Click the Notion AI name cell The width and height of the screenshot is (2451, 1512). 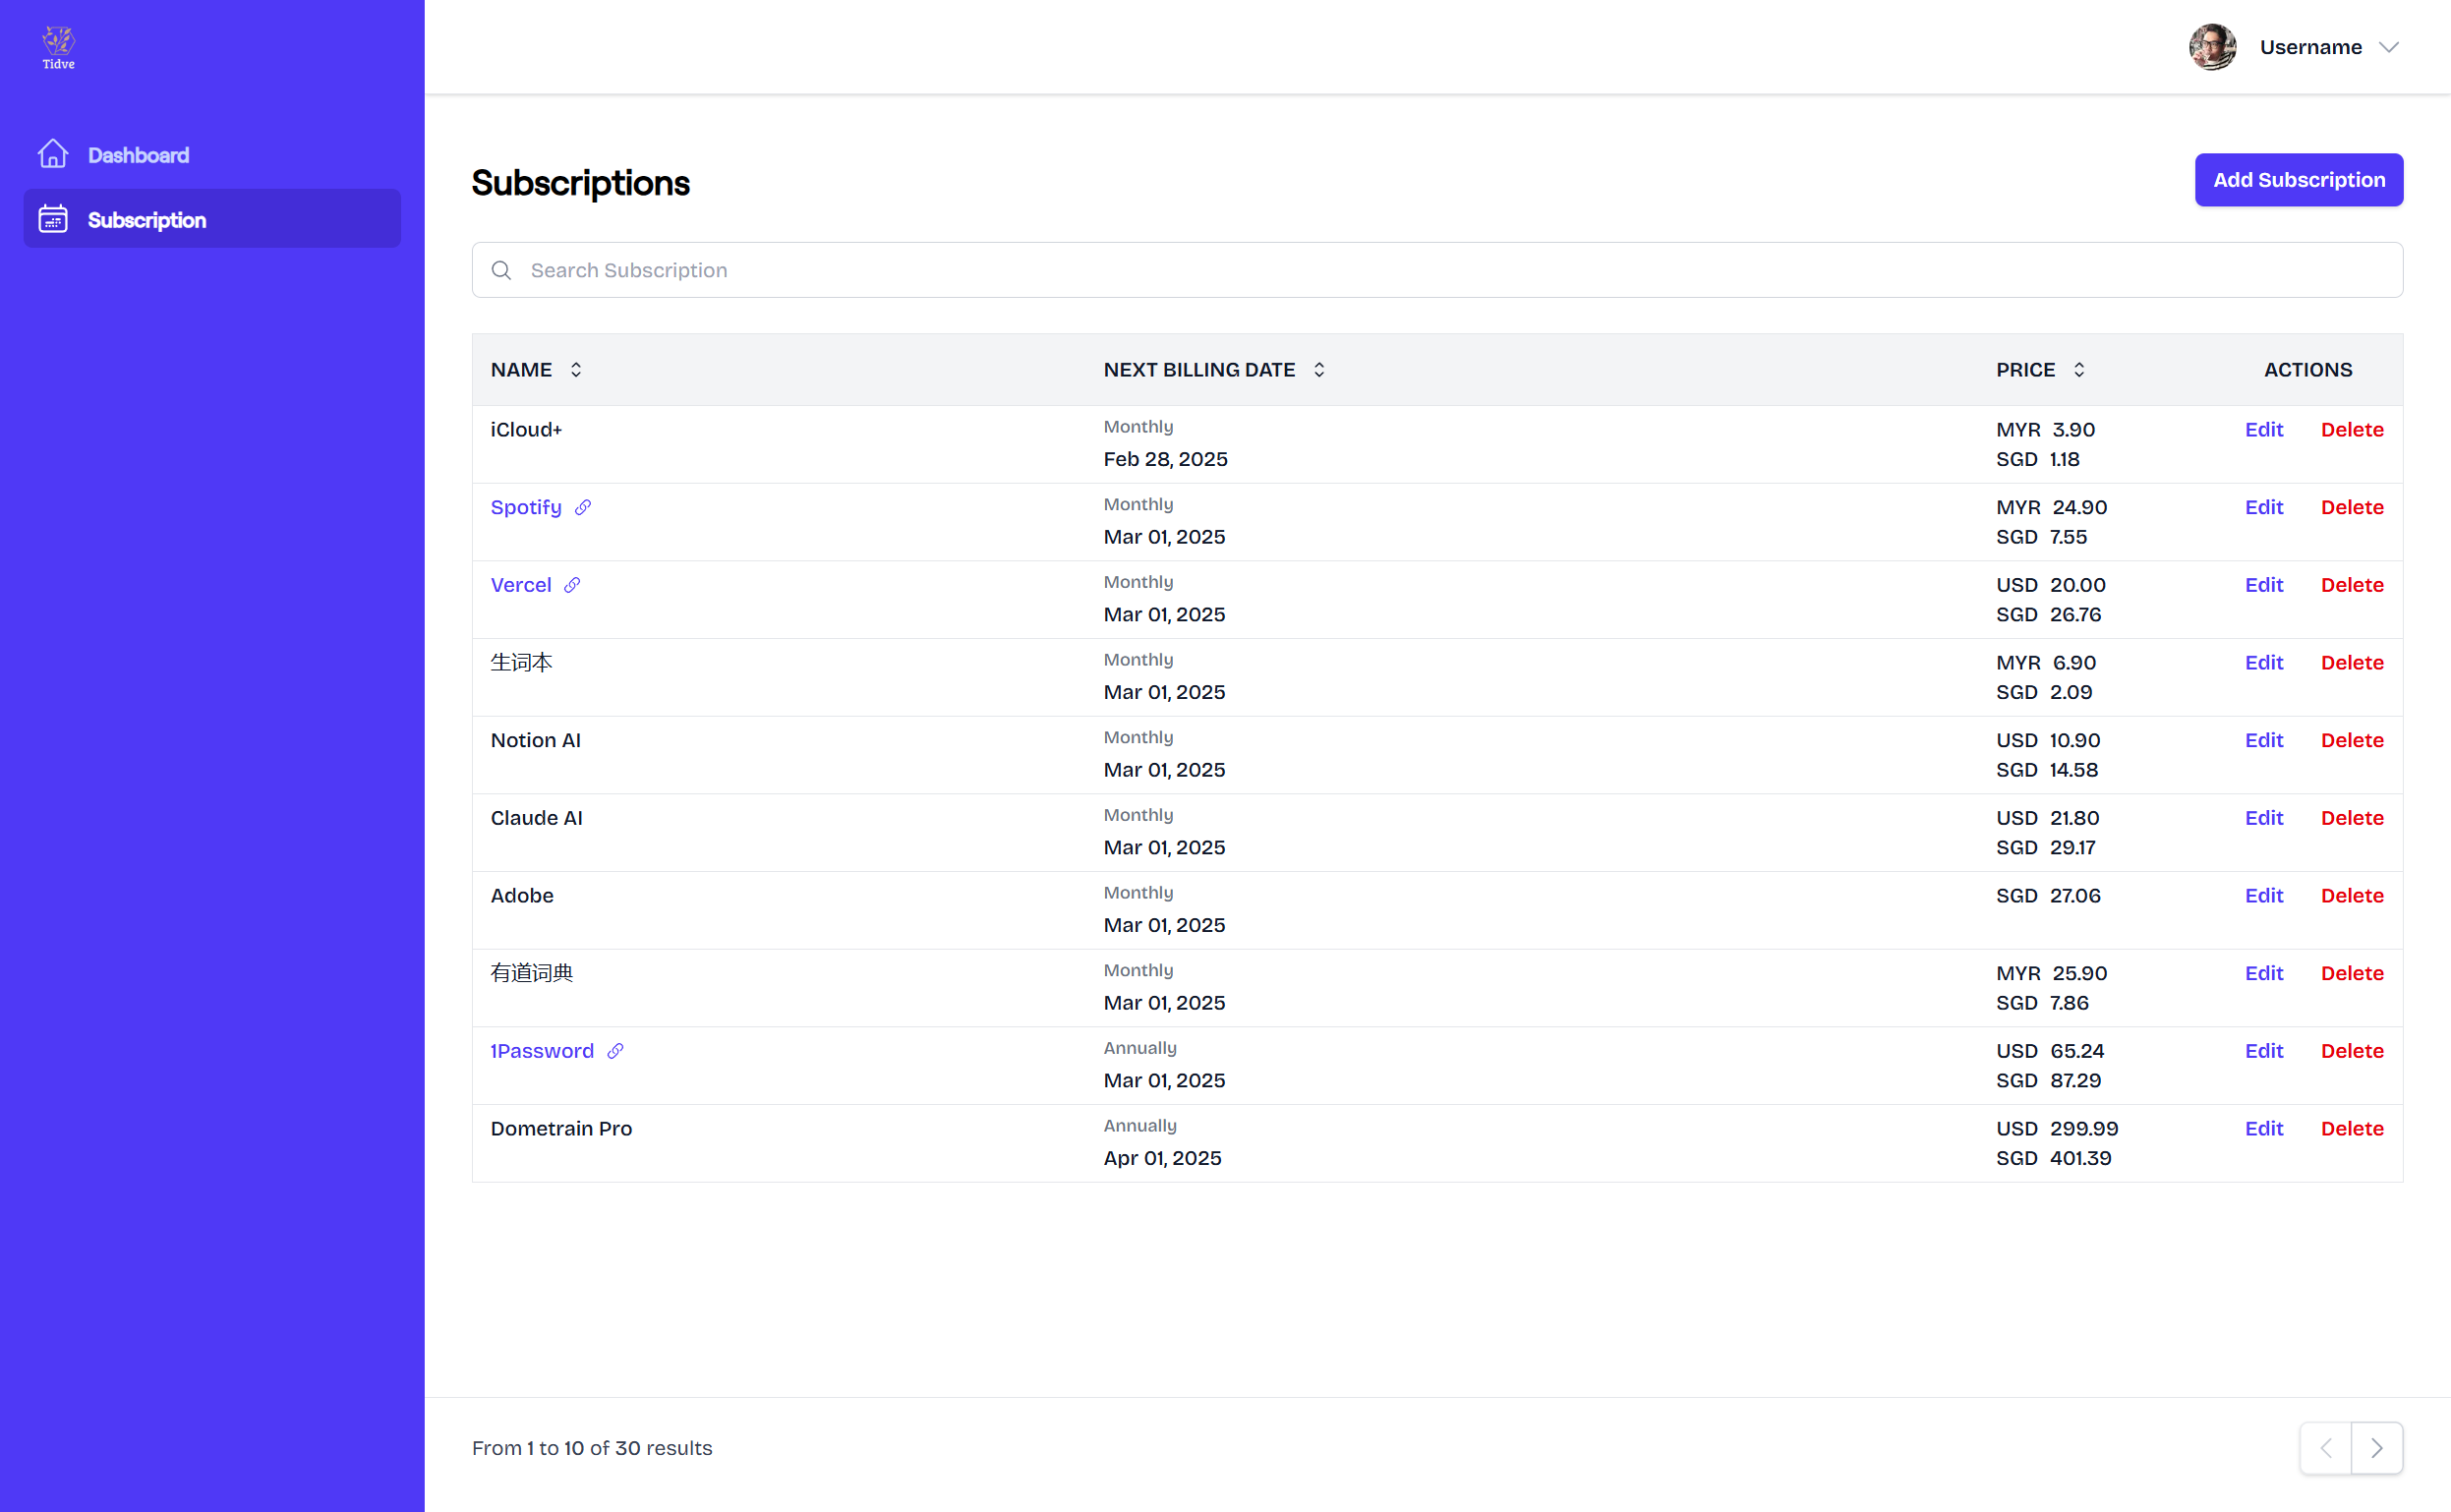click(536, 741)
